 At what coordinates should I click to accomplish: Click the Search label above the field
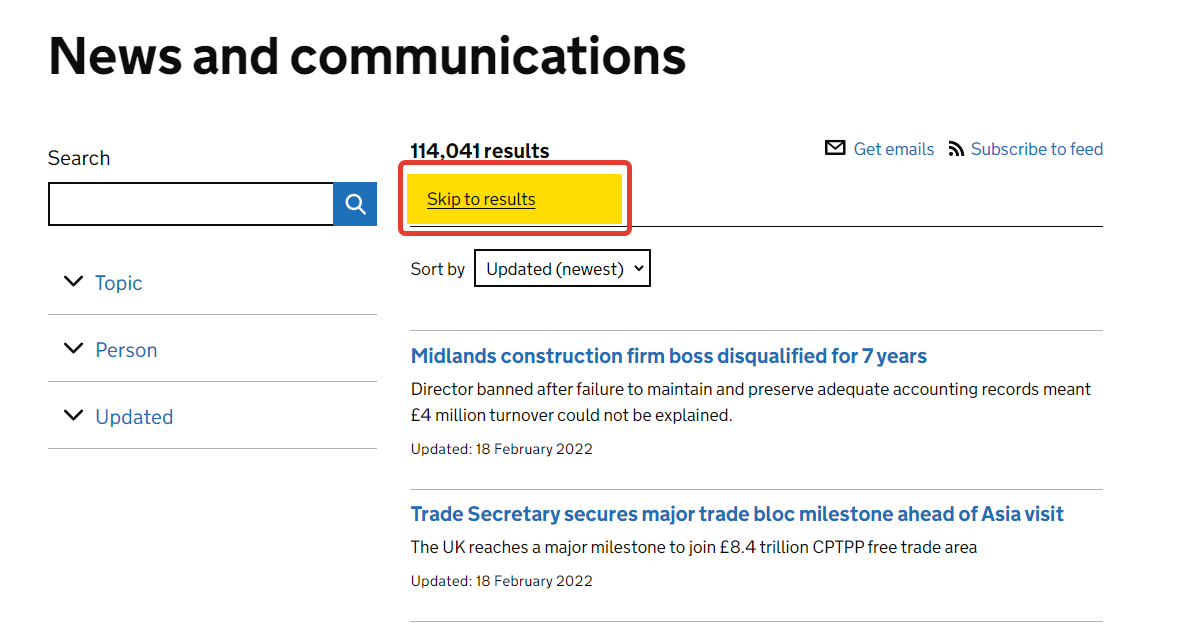click(x=79, y=158)
